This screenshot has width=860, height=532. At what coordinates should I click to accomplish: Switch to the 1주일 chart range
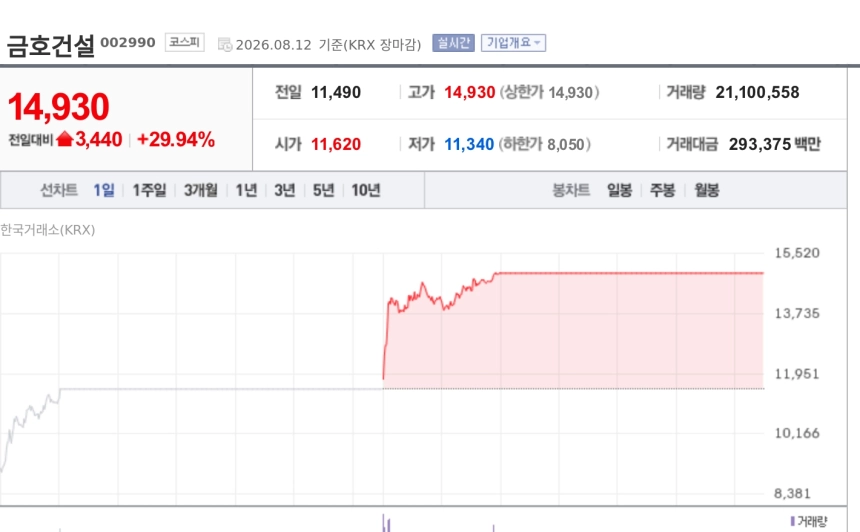coord(149,190)
